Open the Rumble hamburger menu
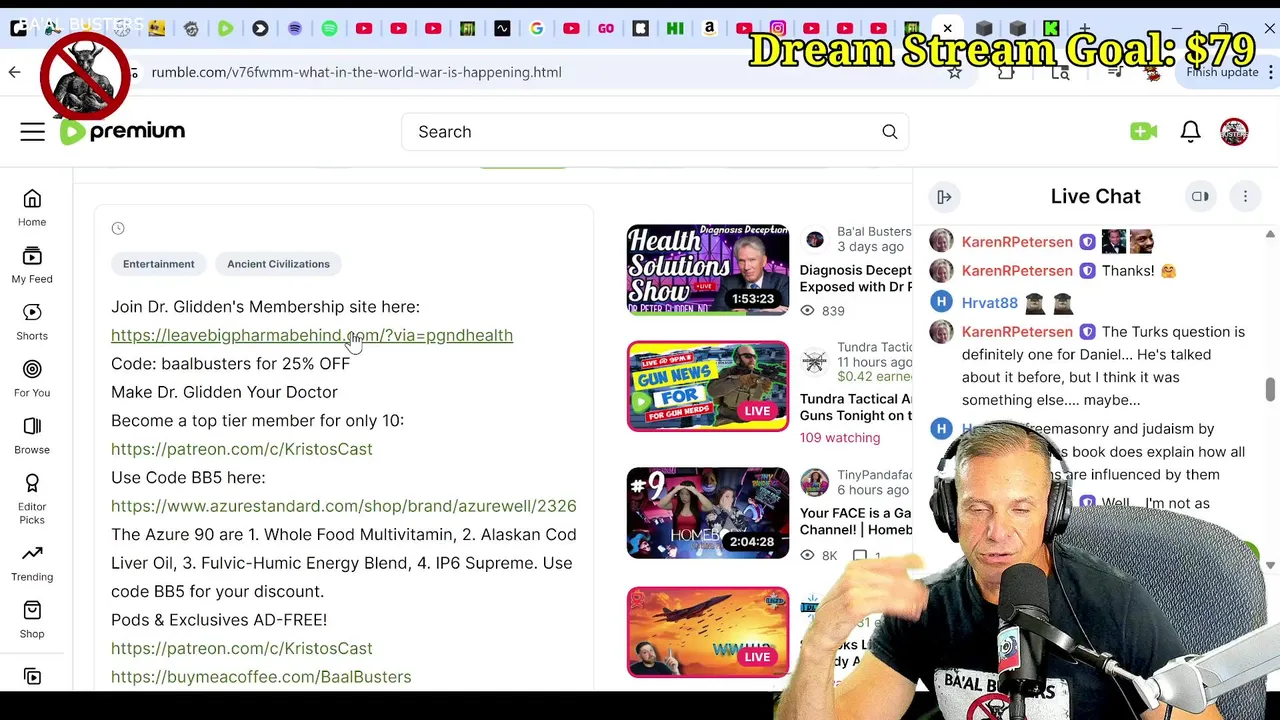Image resolution: width=1280 pixels, height=720 pixels. coord(32,132)
